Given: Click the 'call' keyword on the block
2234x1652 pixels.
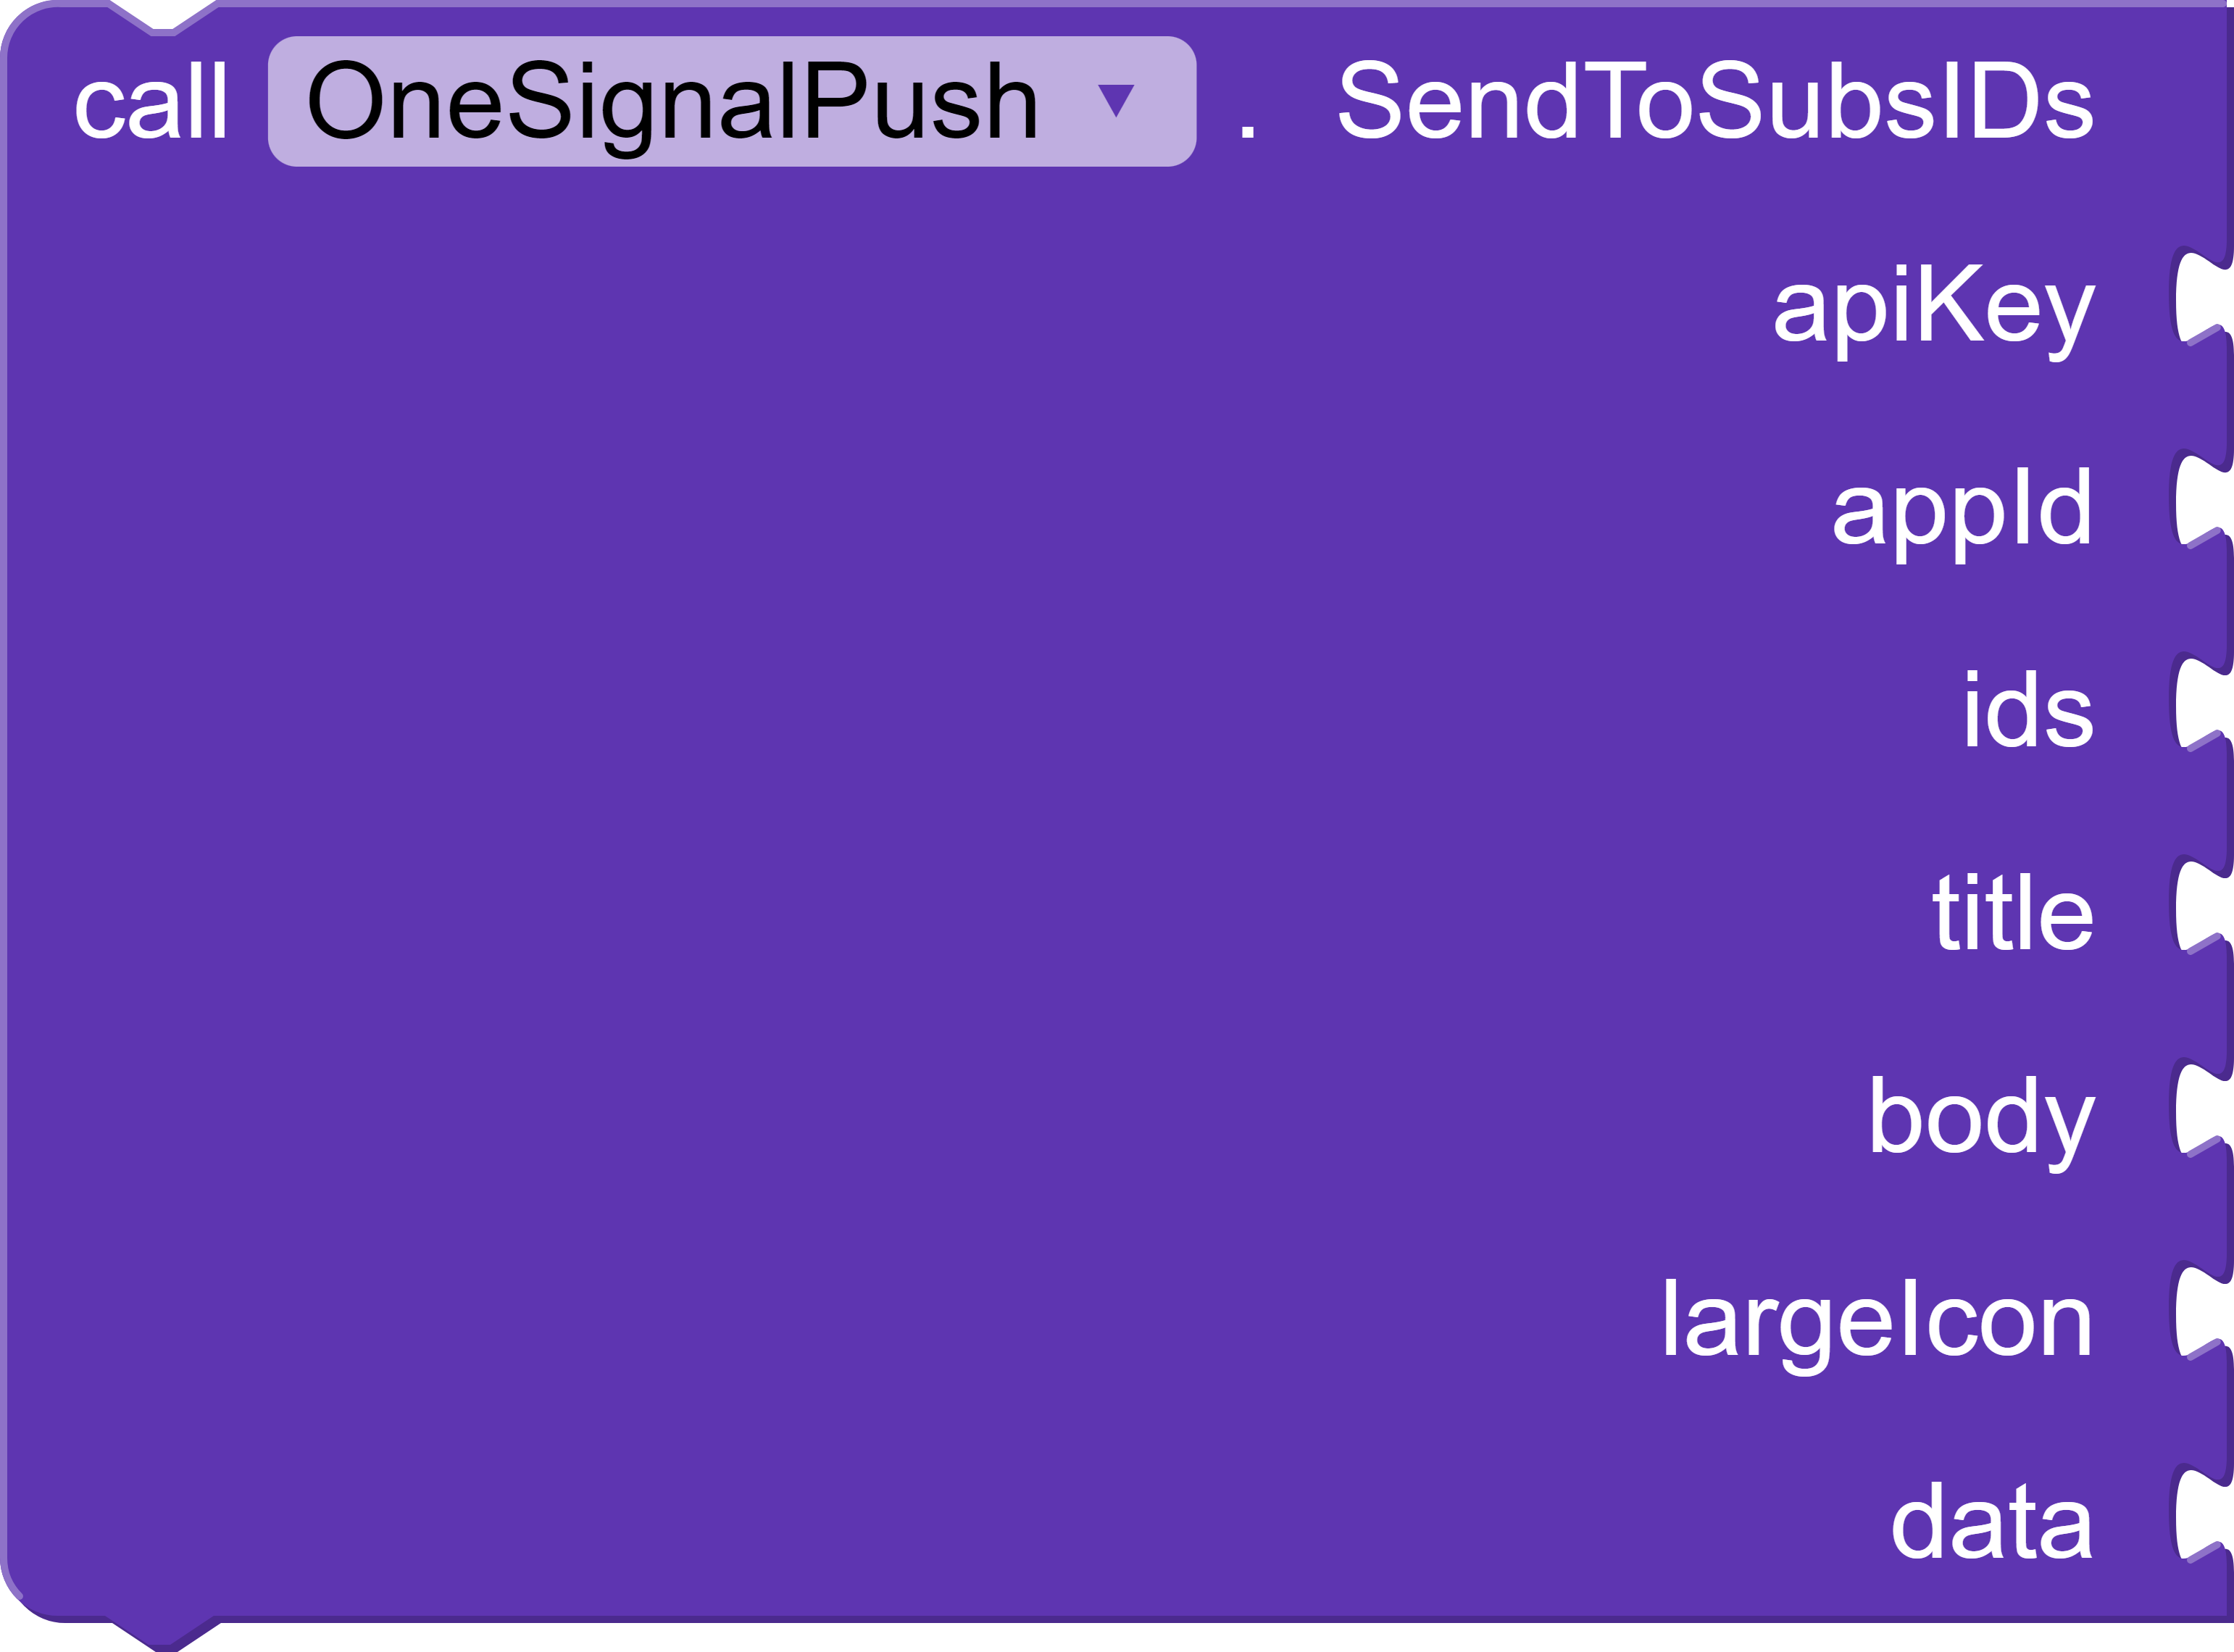Looking at the screenshot, I should 151,102.
